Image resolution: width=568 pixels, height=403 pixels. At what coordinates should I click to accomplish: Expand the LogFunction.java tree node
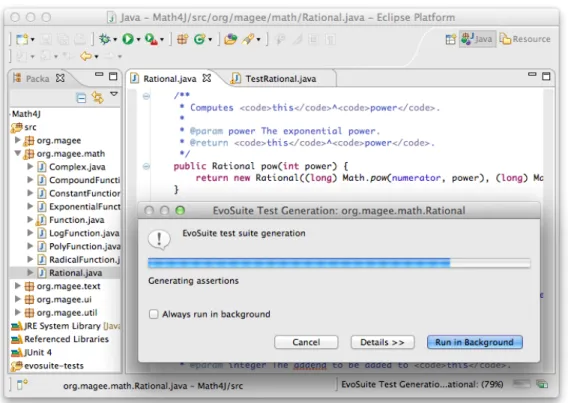pos(30,233)
